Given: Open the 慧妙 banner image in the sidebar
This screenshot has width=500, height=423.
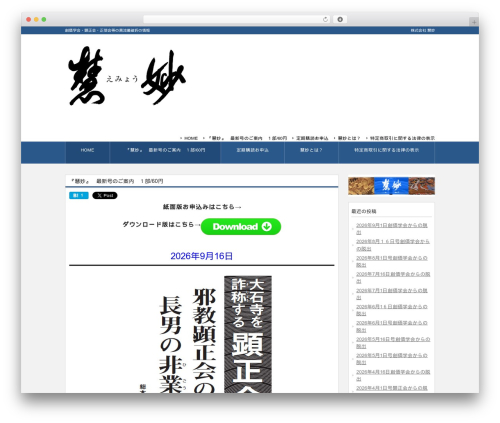Looking at the screenshot, I should (391, 186).
